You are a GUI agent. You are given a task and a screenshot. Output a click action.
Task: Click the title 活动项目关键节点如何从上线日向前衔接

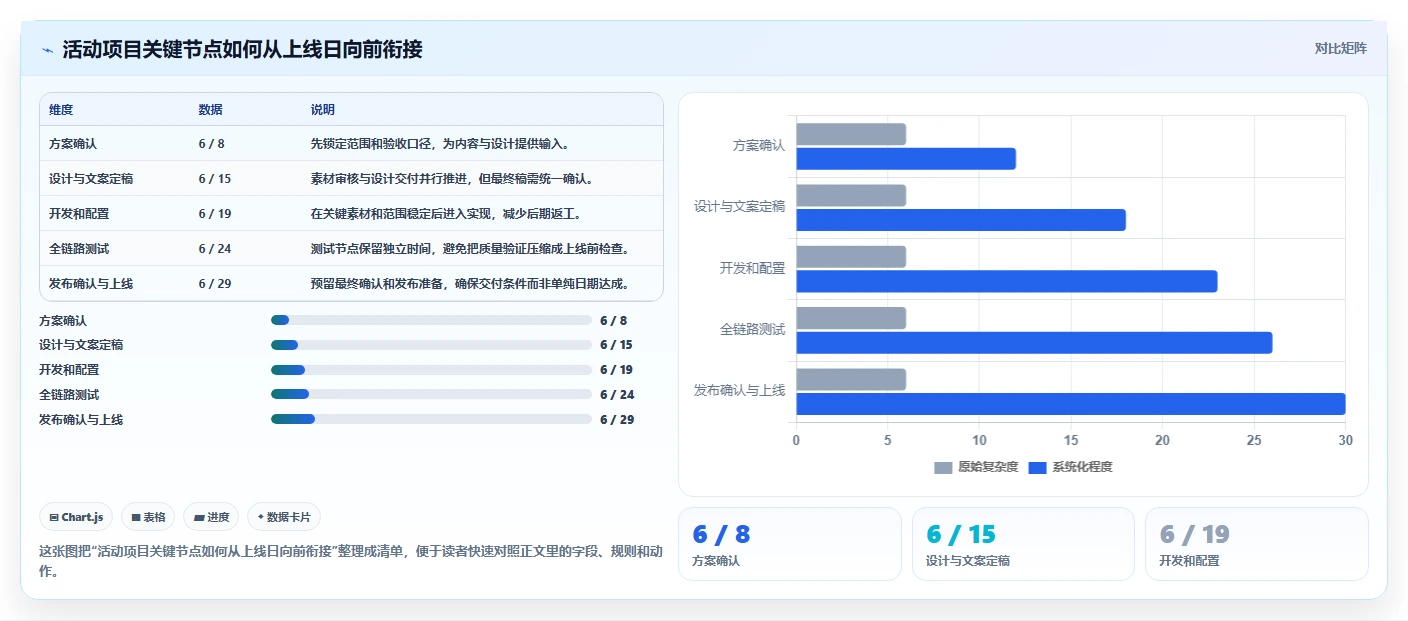coord(242,49)
